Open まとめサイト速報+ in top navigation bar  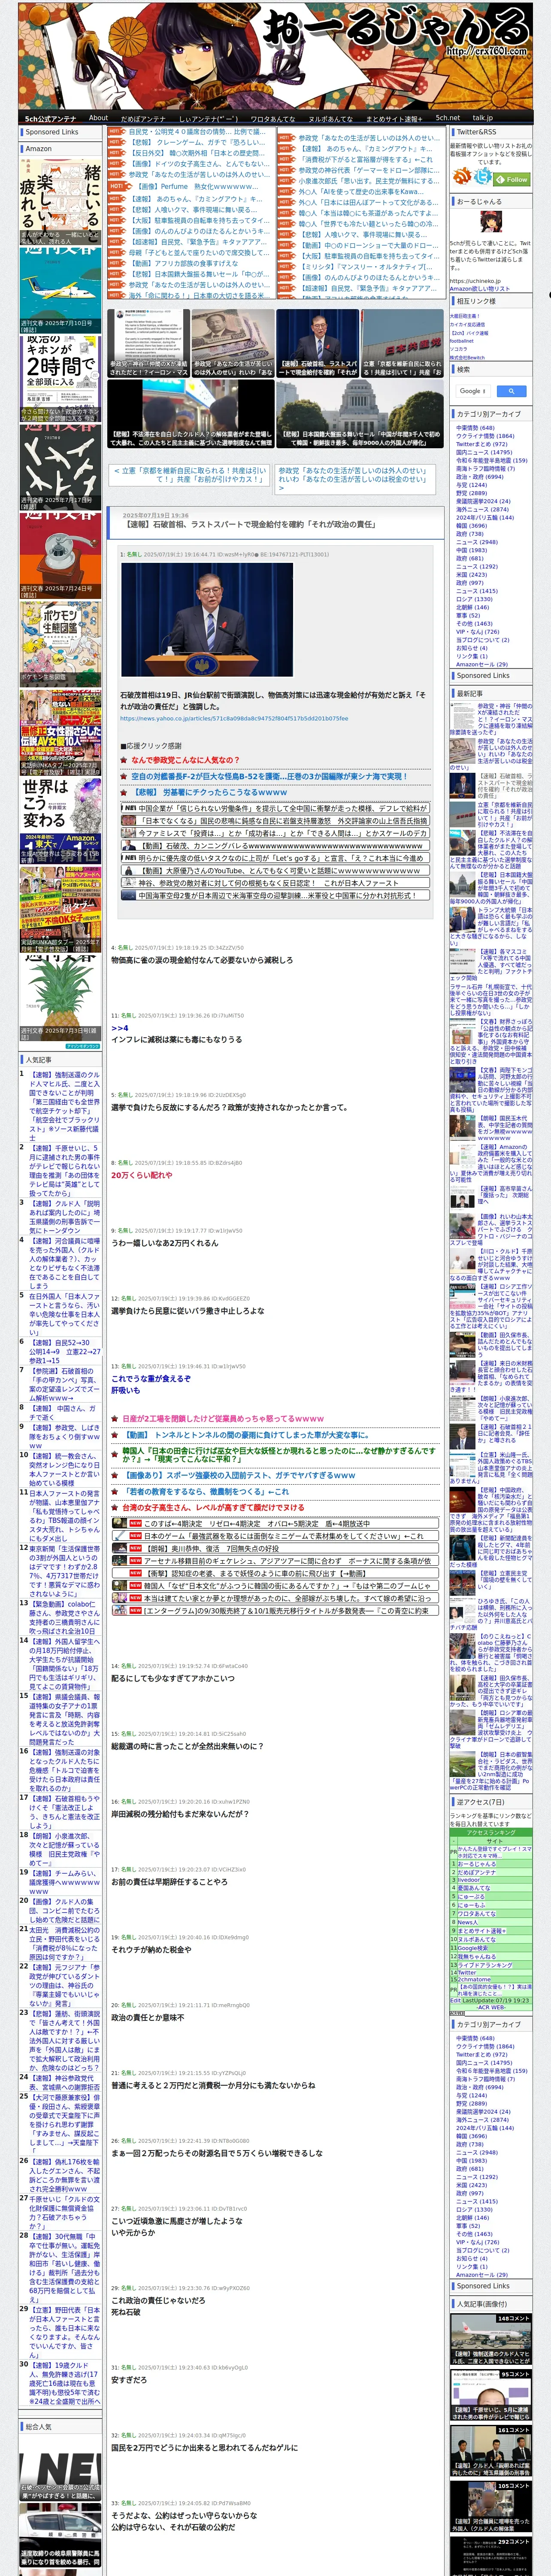[x=393, y=118]
